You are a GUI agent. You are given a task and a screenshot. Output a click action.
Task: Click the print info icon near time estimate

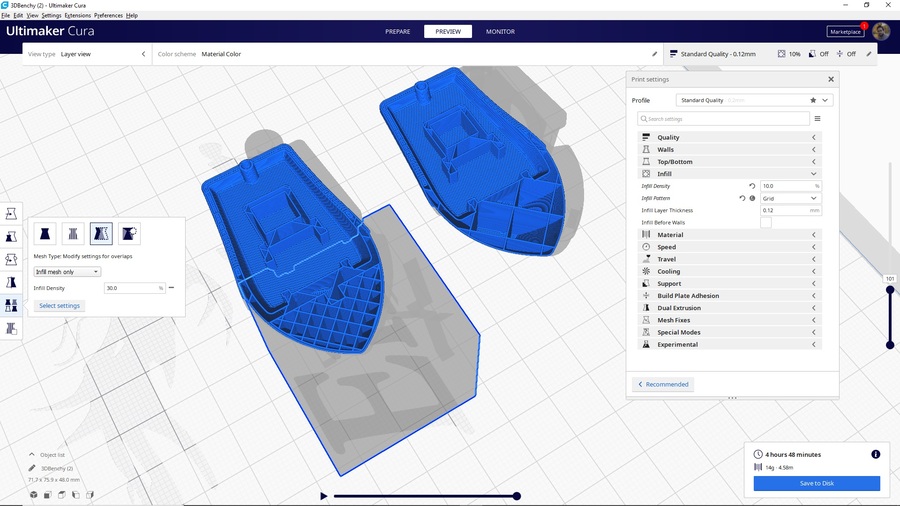(876, 454)
